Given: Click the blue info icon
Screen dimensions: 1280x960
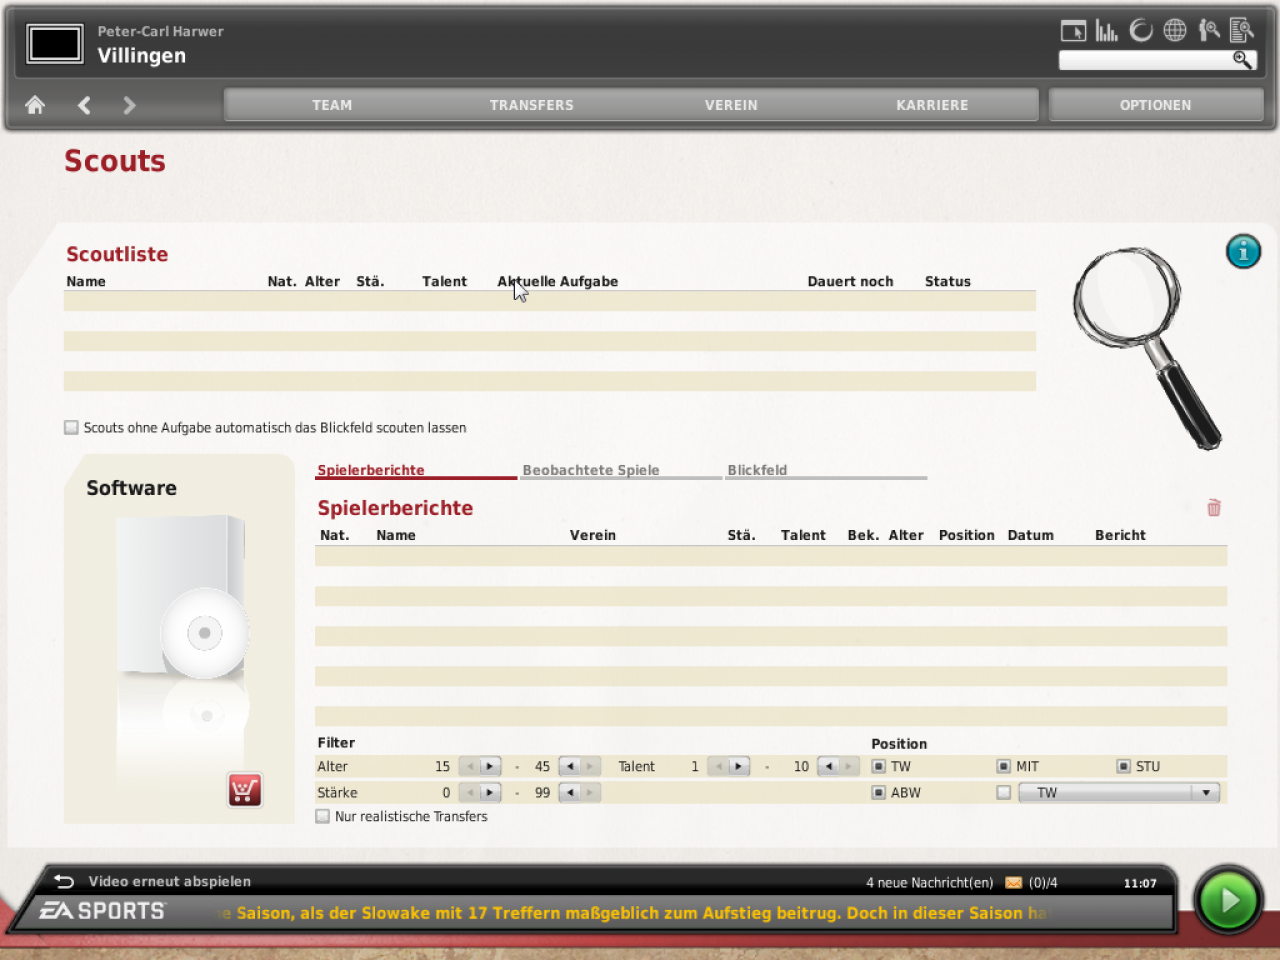Looking at the screenshot, I should point(1243,252).
